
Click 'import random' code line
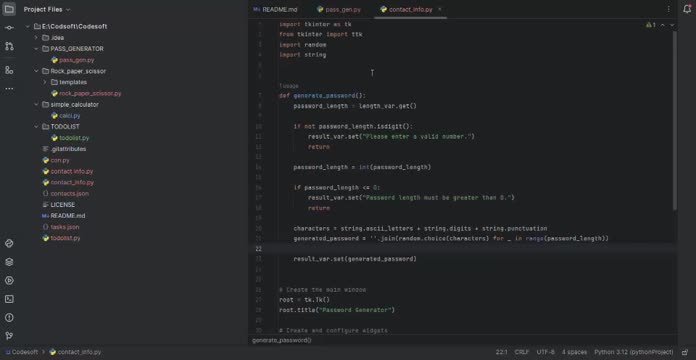(303, 45)
